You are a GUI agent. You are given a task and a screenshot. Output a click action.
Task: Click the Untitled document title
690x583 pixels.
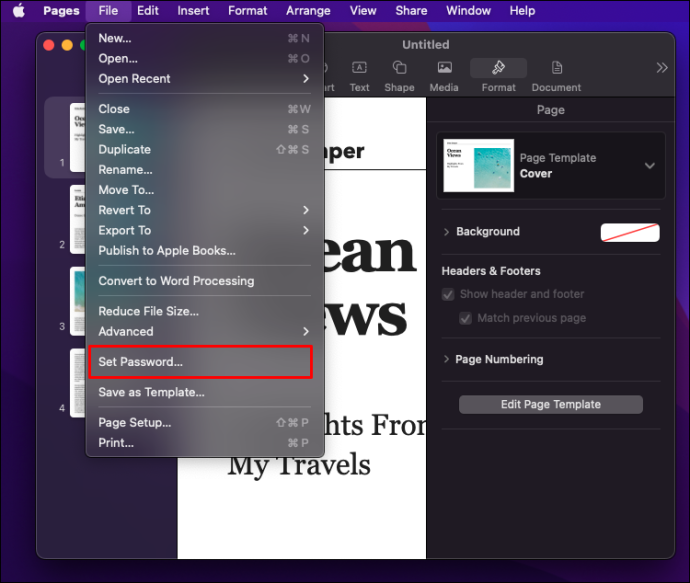(426, 44)
